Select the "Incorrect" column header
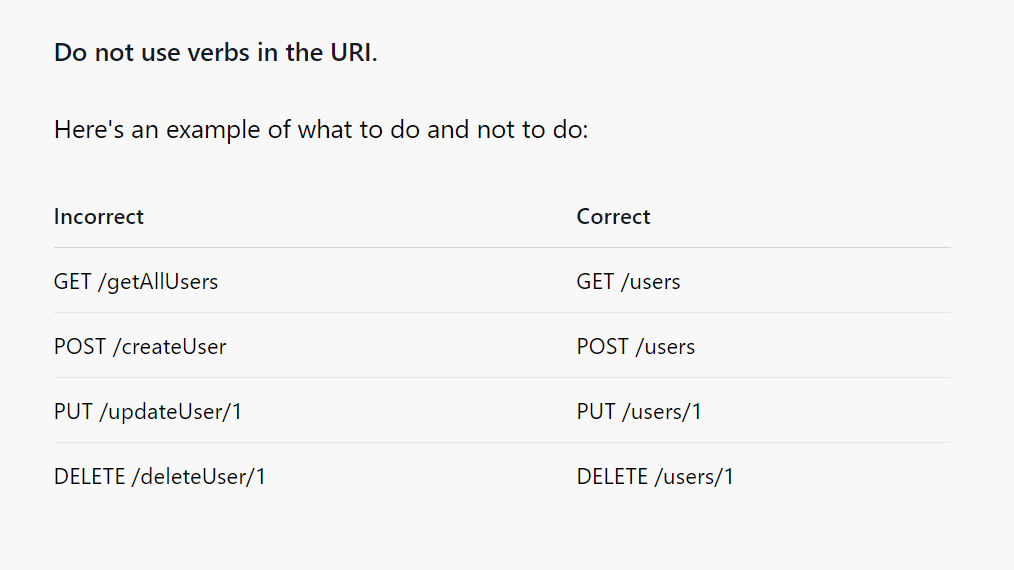1014x570 pixels. tap(99, 217)
